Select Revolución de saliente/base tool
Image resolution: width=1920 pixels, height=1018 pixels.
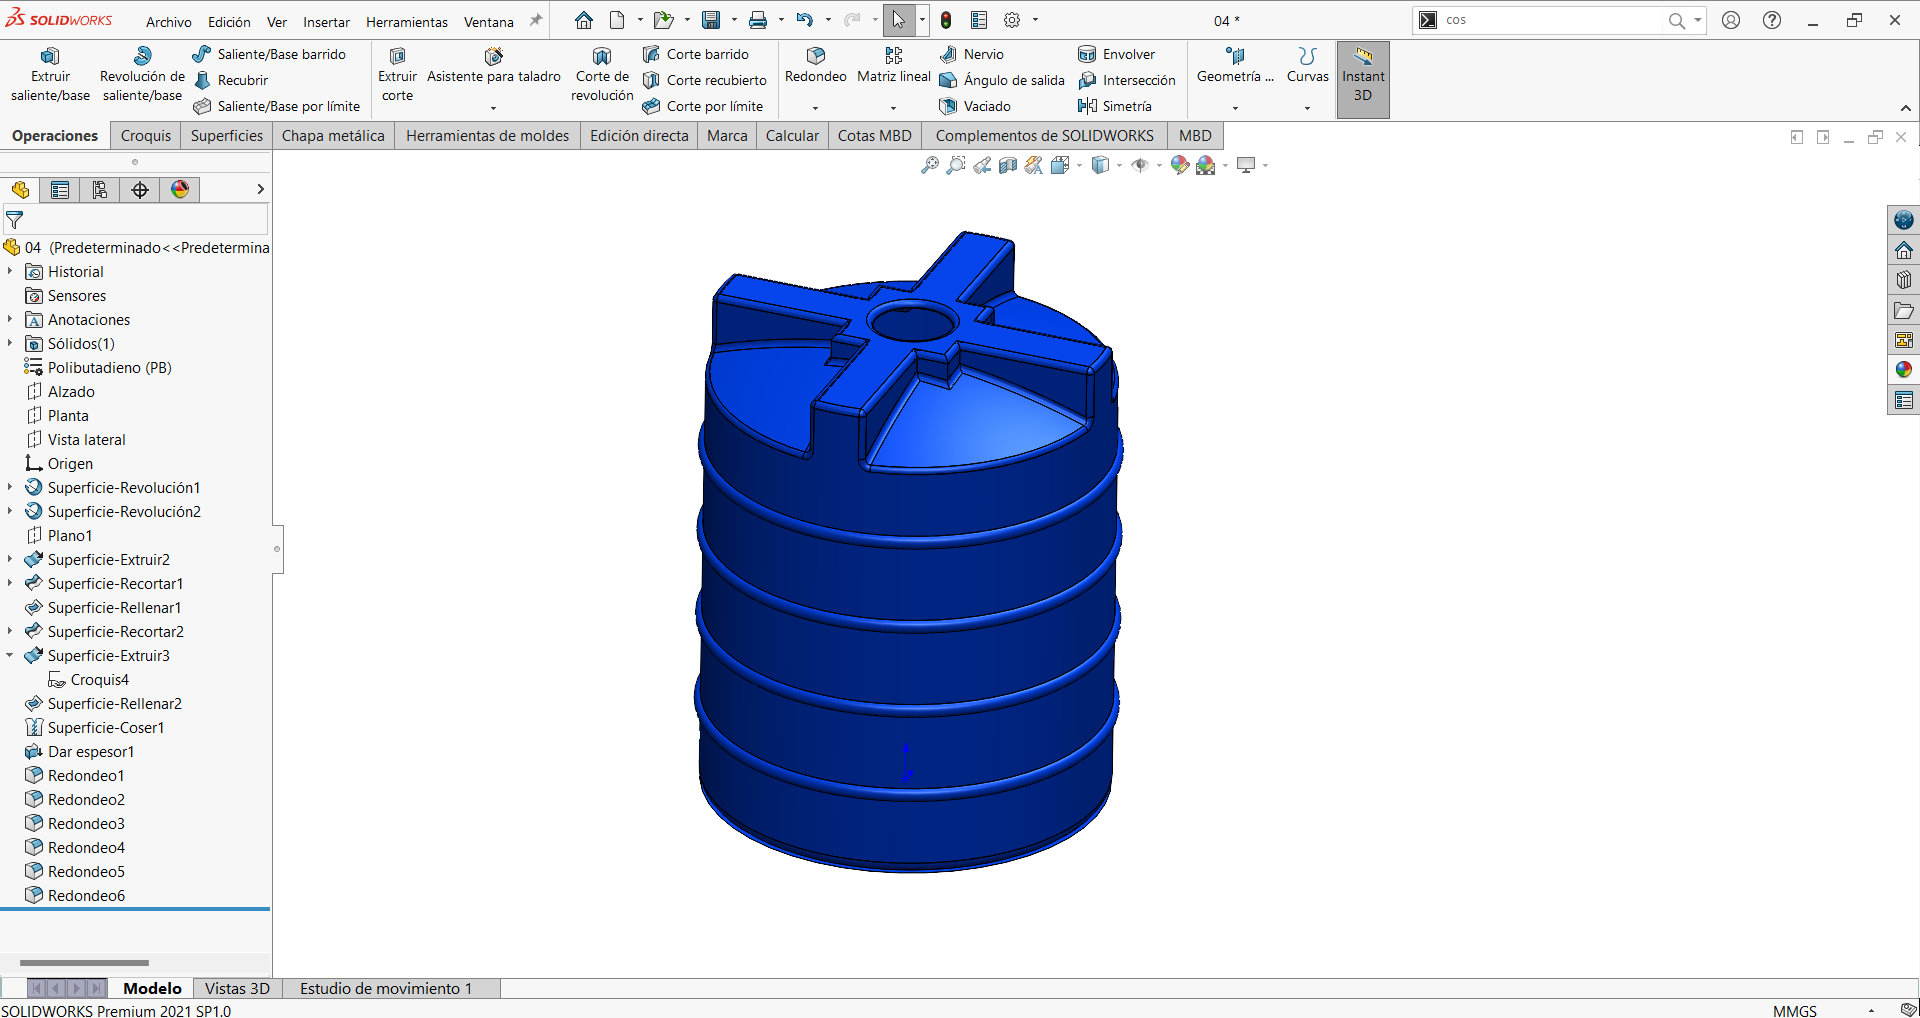142,75
